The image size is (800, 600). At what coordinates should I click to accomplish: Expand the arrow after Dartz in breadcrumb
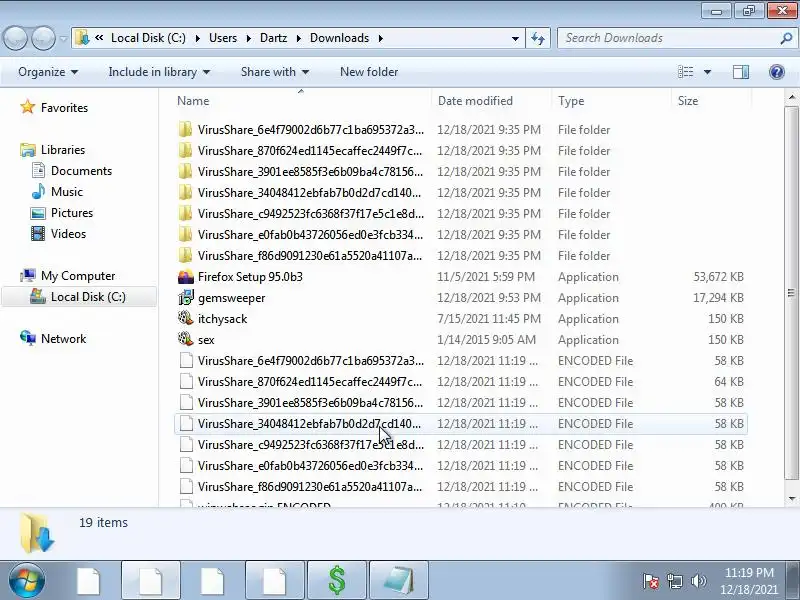[298, 38]
